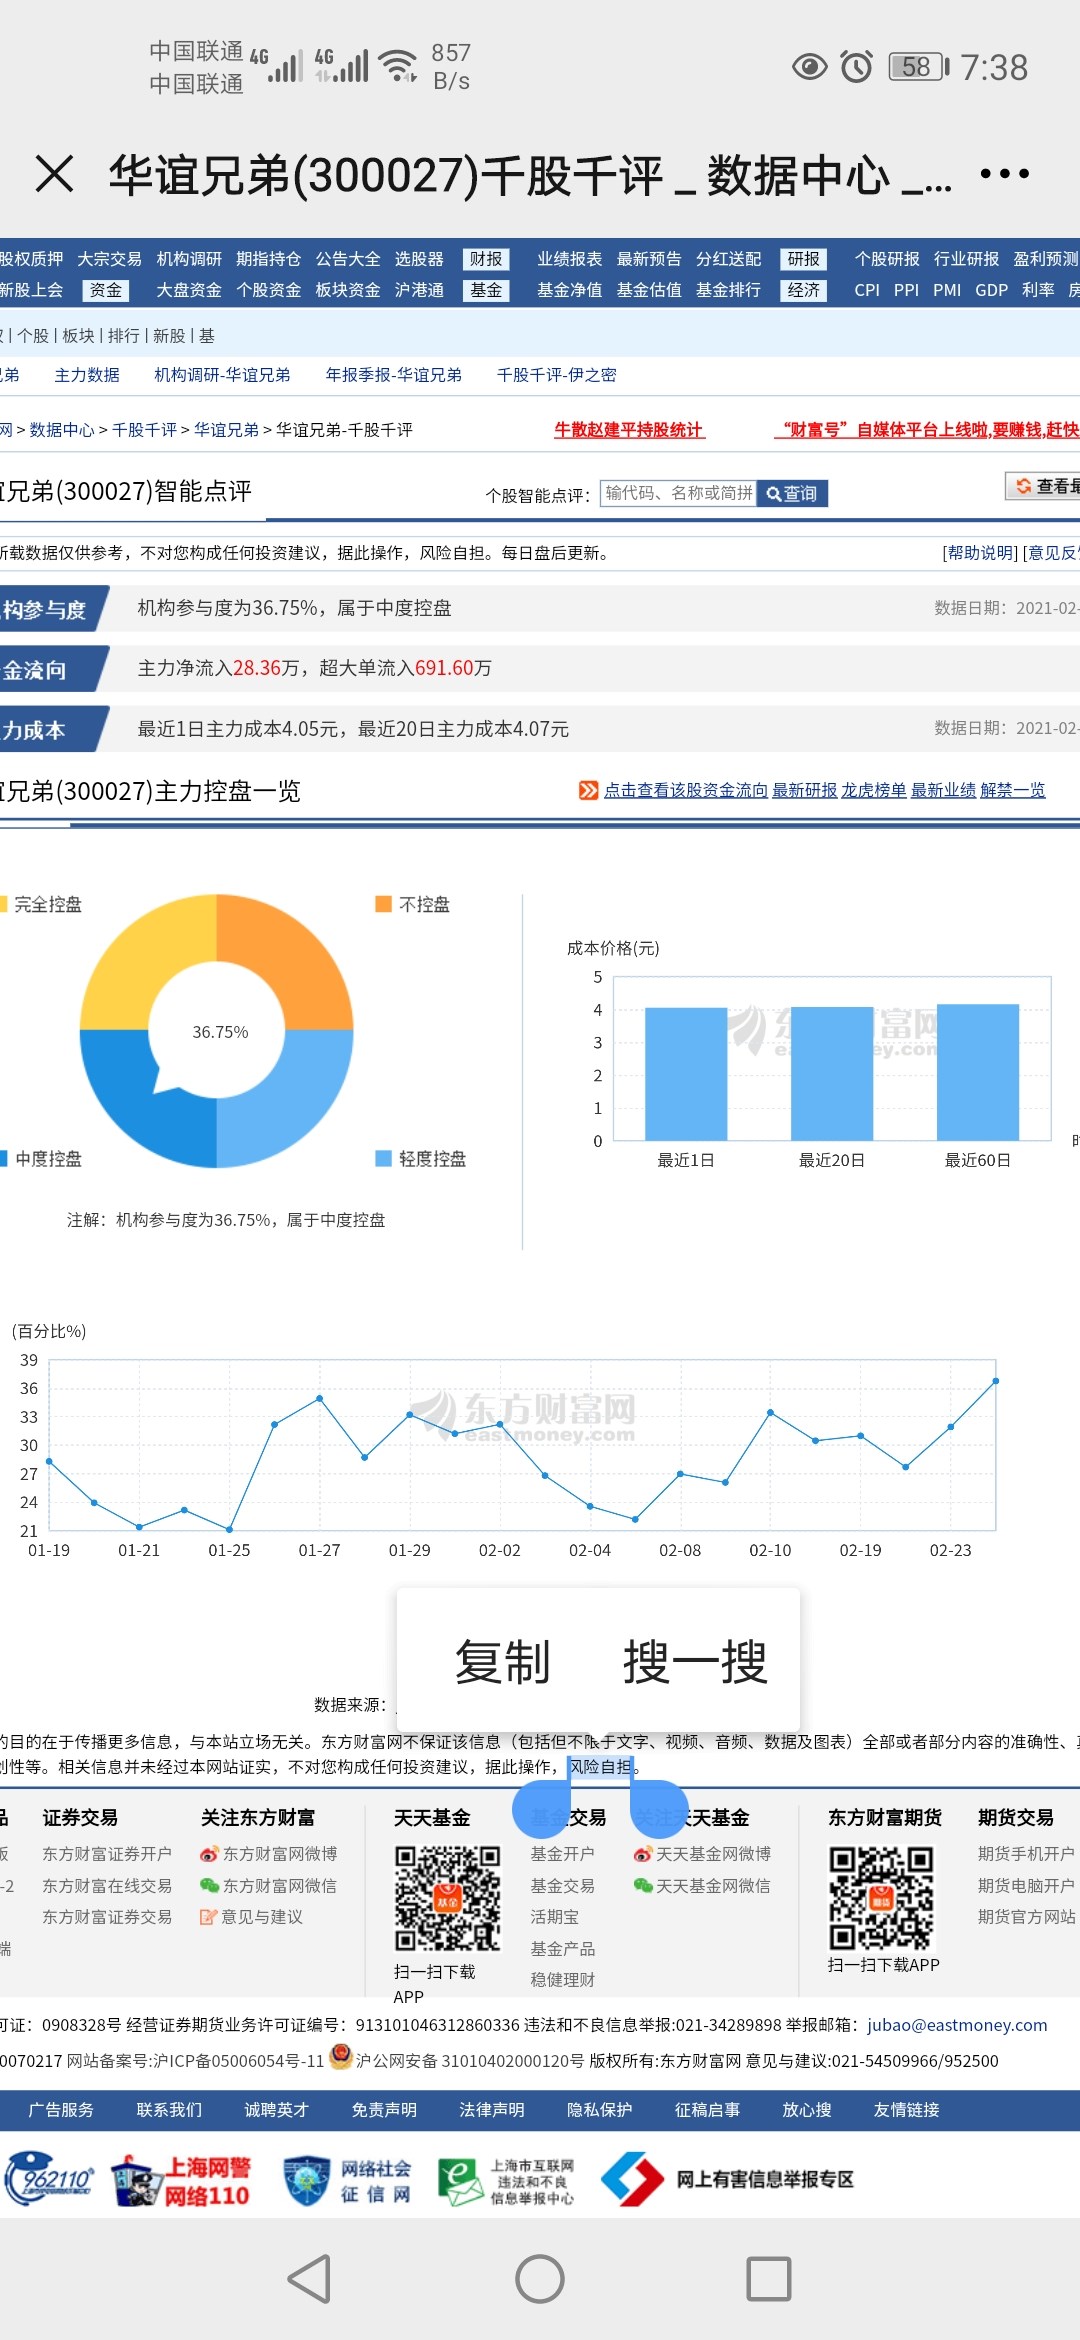The height and width of the screenshot is (2340, 1080).
Task: Click 网上有害信息举报专区 badge
Action: (x=728, y=2180)
